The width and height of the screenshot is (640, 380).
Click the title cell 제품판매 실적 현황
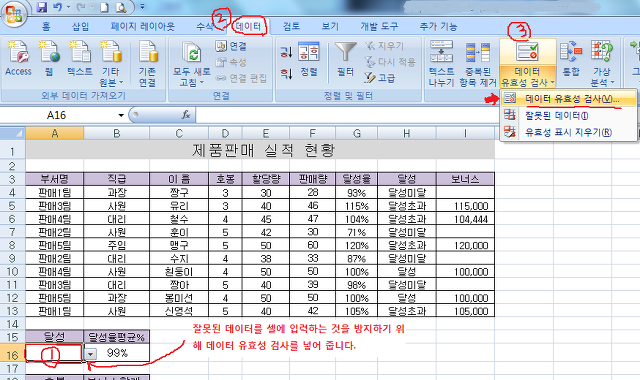[260, 150]
